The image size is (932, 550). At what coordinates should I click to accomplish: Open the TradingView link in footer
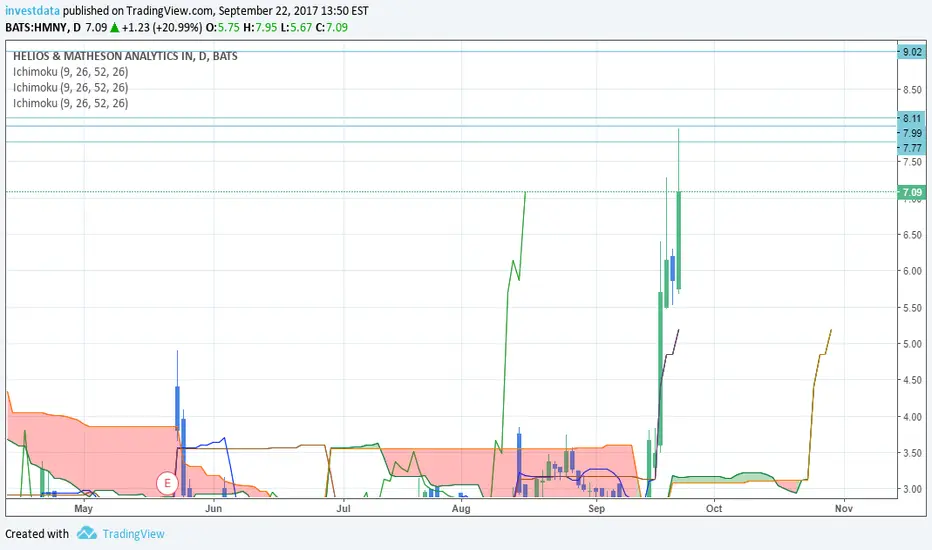click(133, 534)
